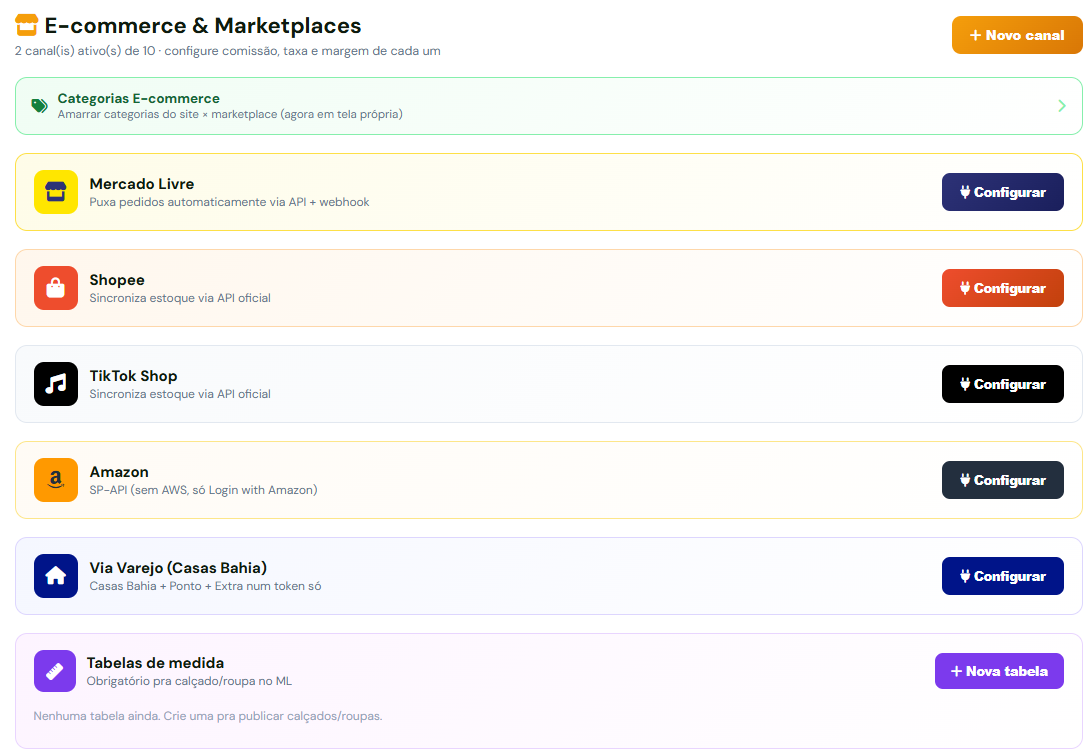The height and width of the screenshot is (753, 1086).
Task: Click the green tags icon in Categorias E-commerce
Action: (39, 105)
